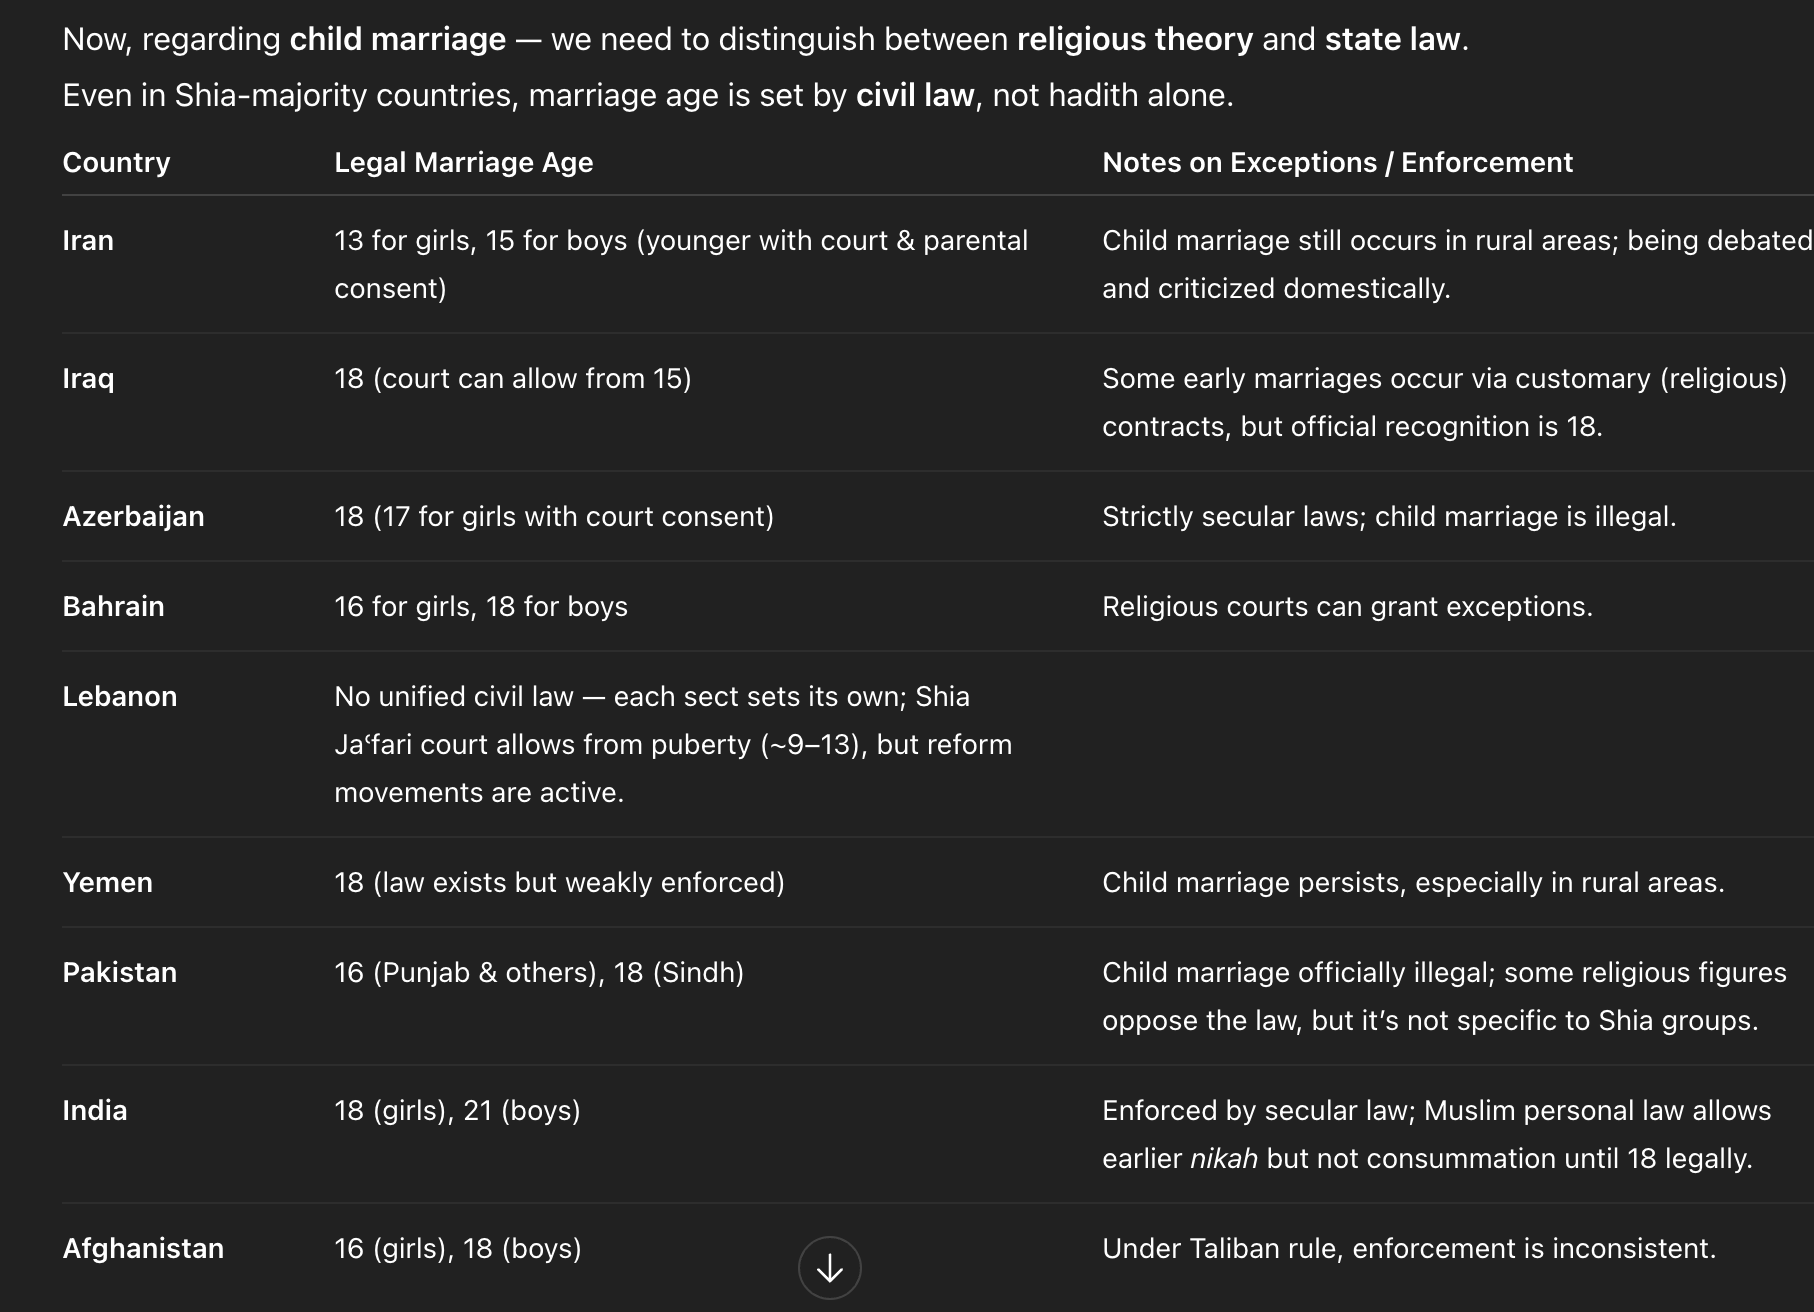1814x1312 pixels.
Task: Click the italic "nikah" word
Action: pyautogui.click(x=1223, y=1158)
